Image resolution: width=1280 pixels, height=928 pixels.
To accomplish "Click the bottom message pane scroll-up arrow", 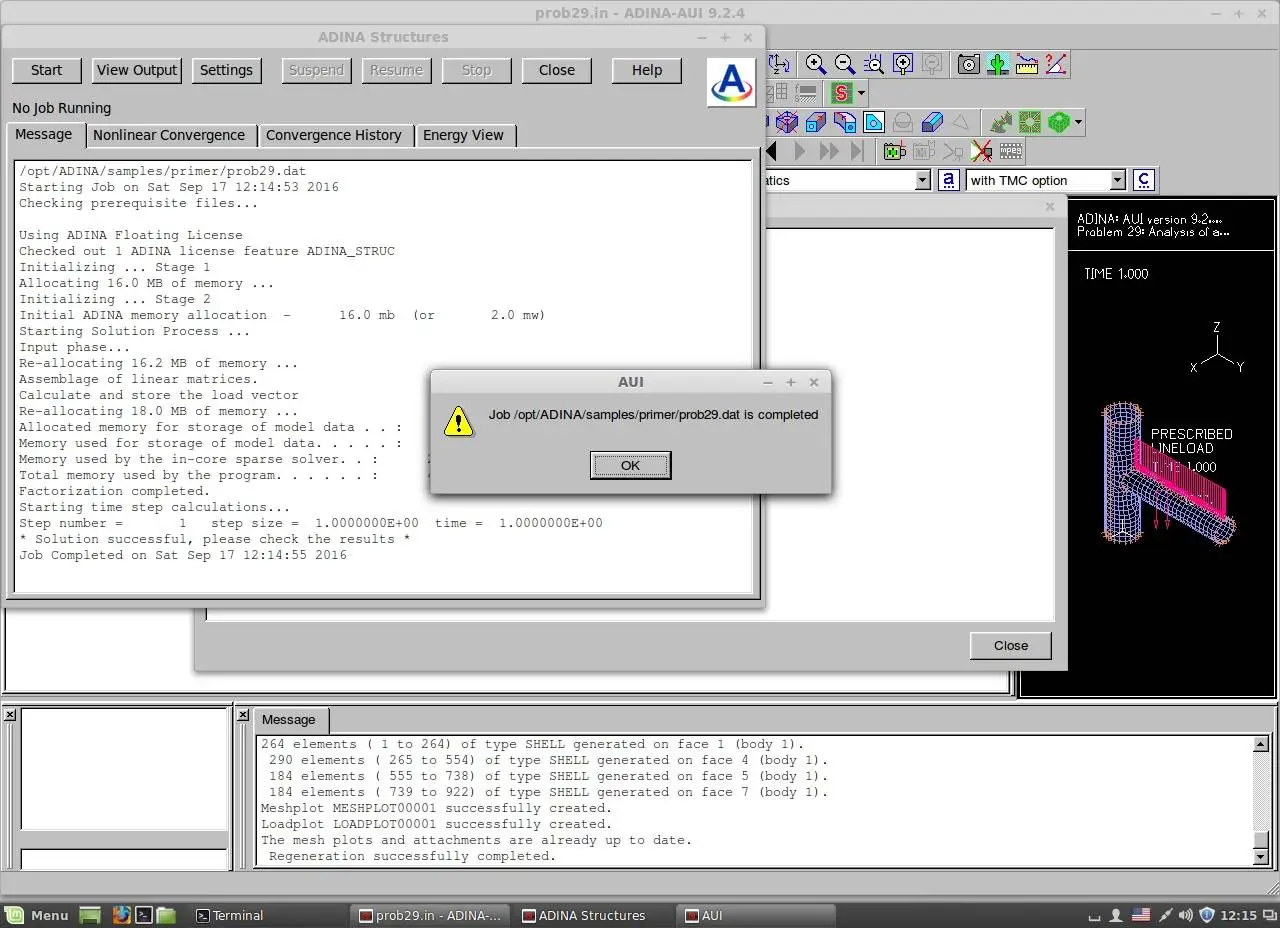I will 1261,744.
